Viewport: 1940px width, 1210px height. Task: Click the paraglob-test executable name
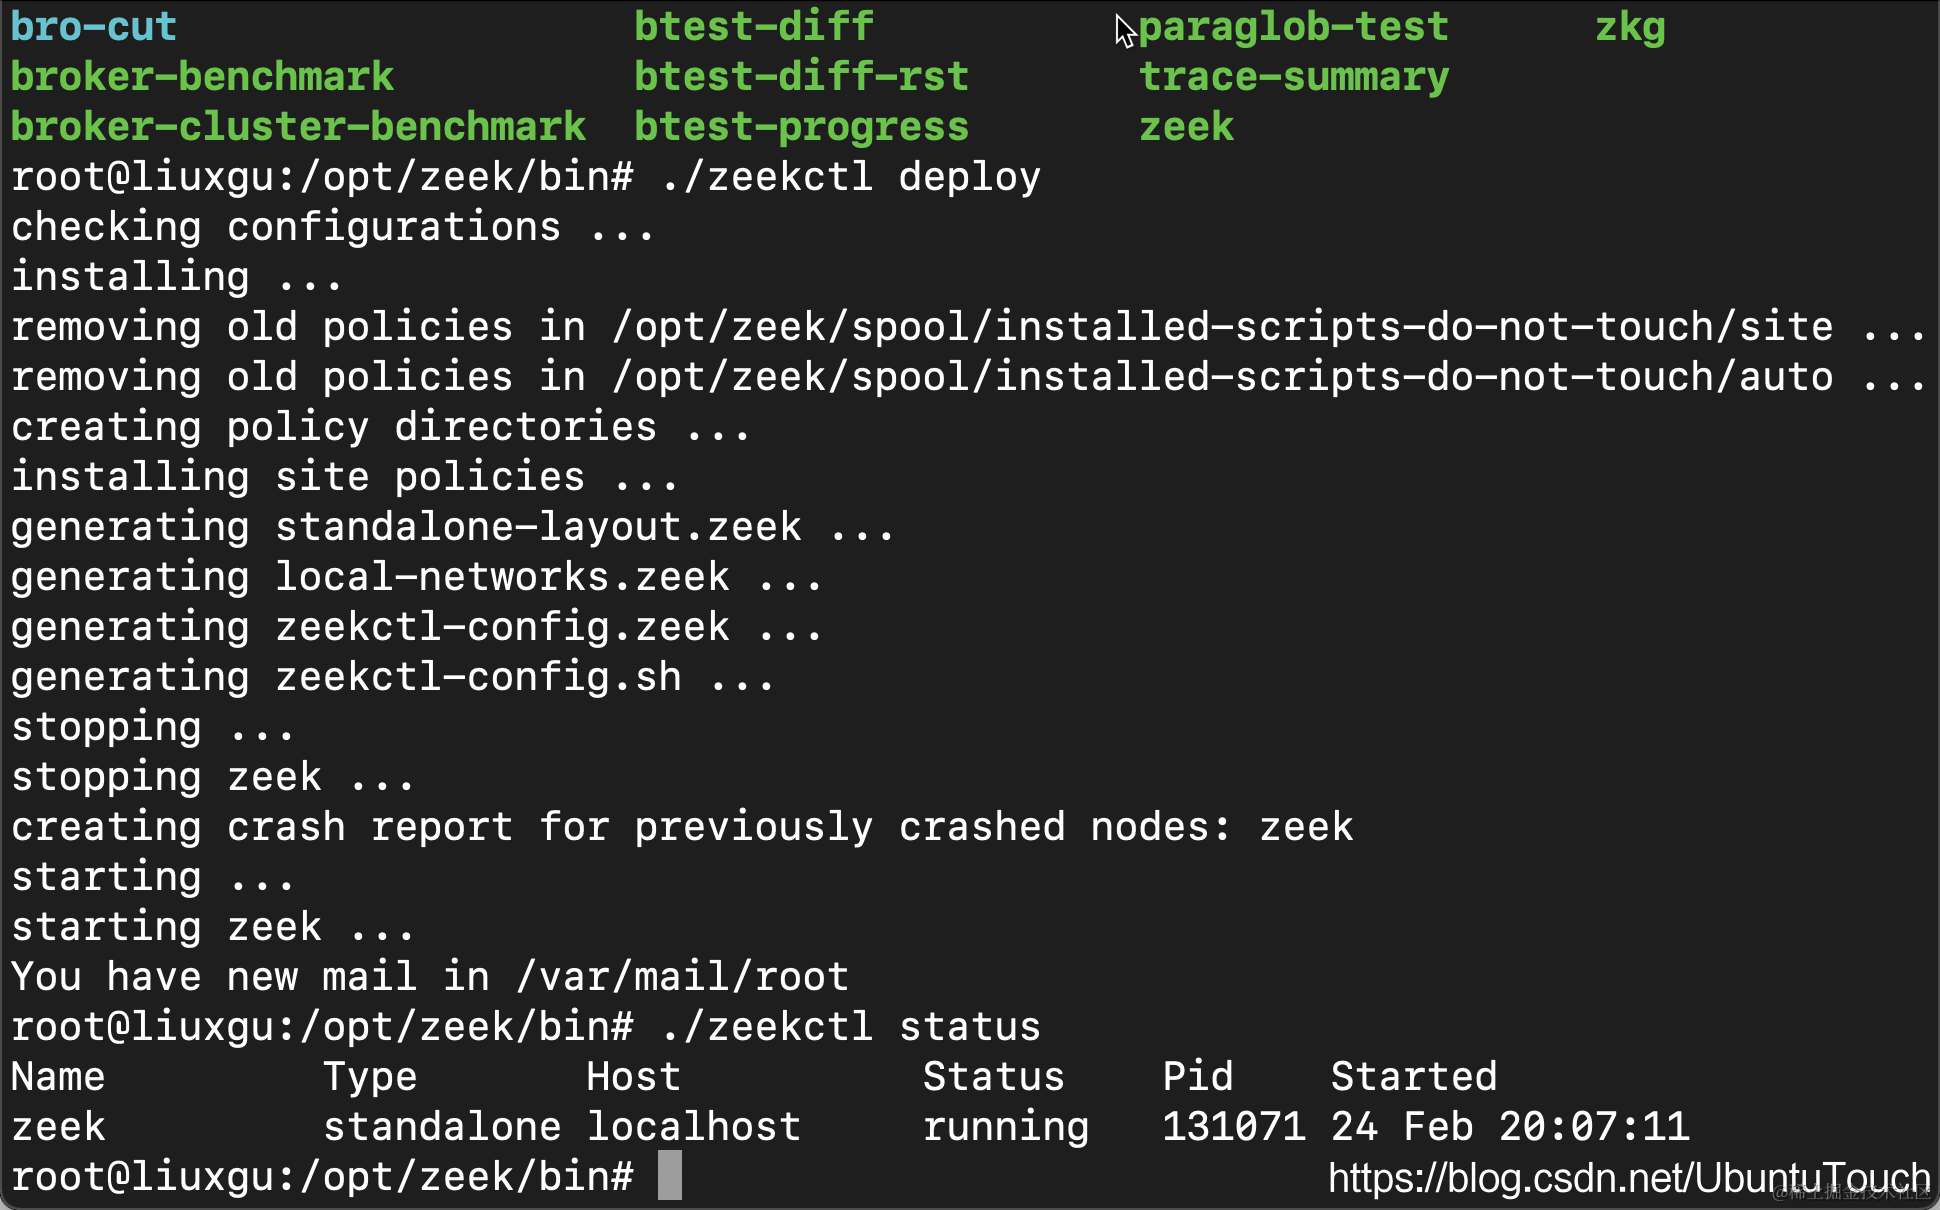point(1293,27)
